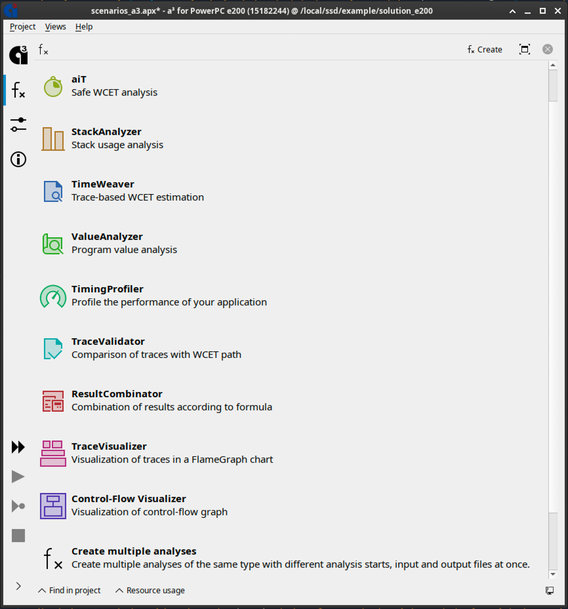568x609 pixels.
Task: Click the play-with-record analysis icon
Action: (x=18, y=506)
